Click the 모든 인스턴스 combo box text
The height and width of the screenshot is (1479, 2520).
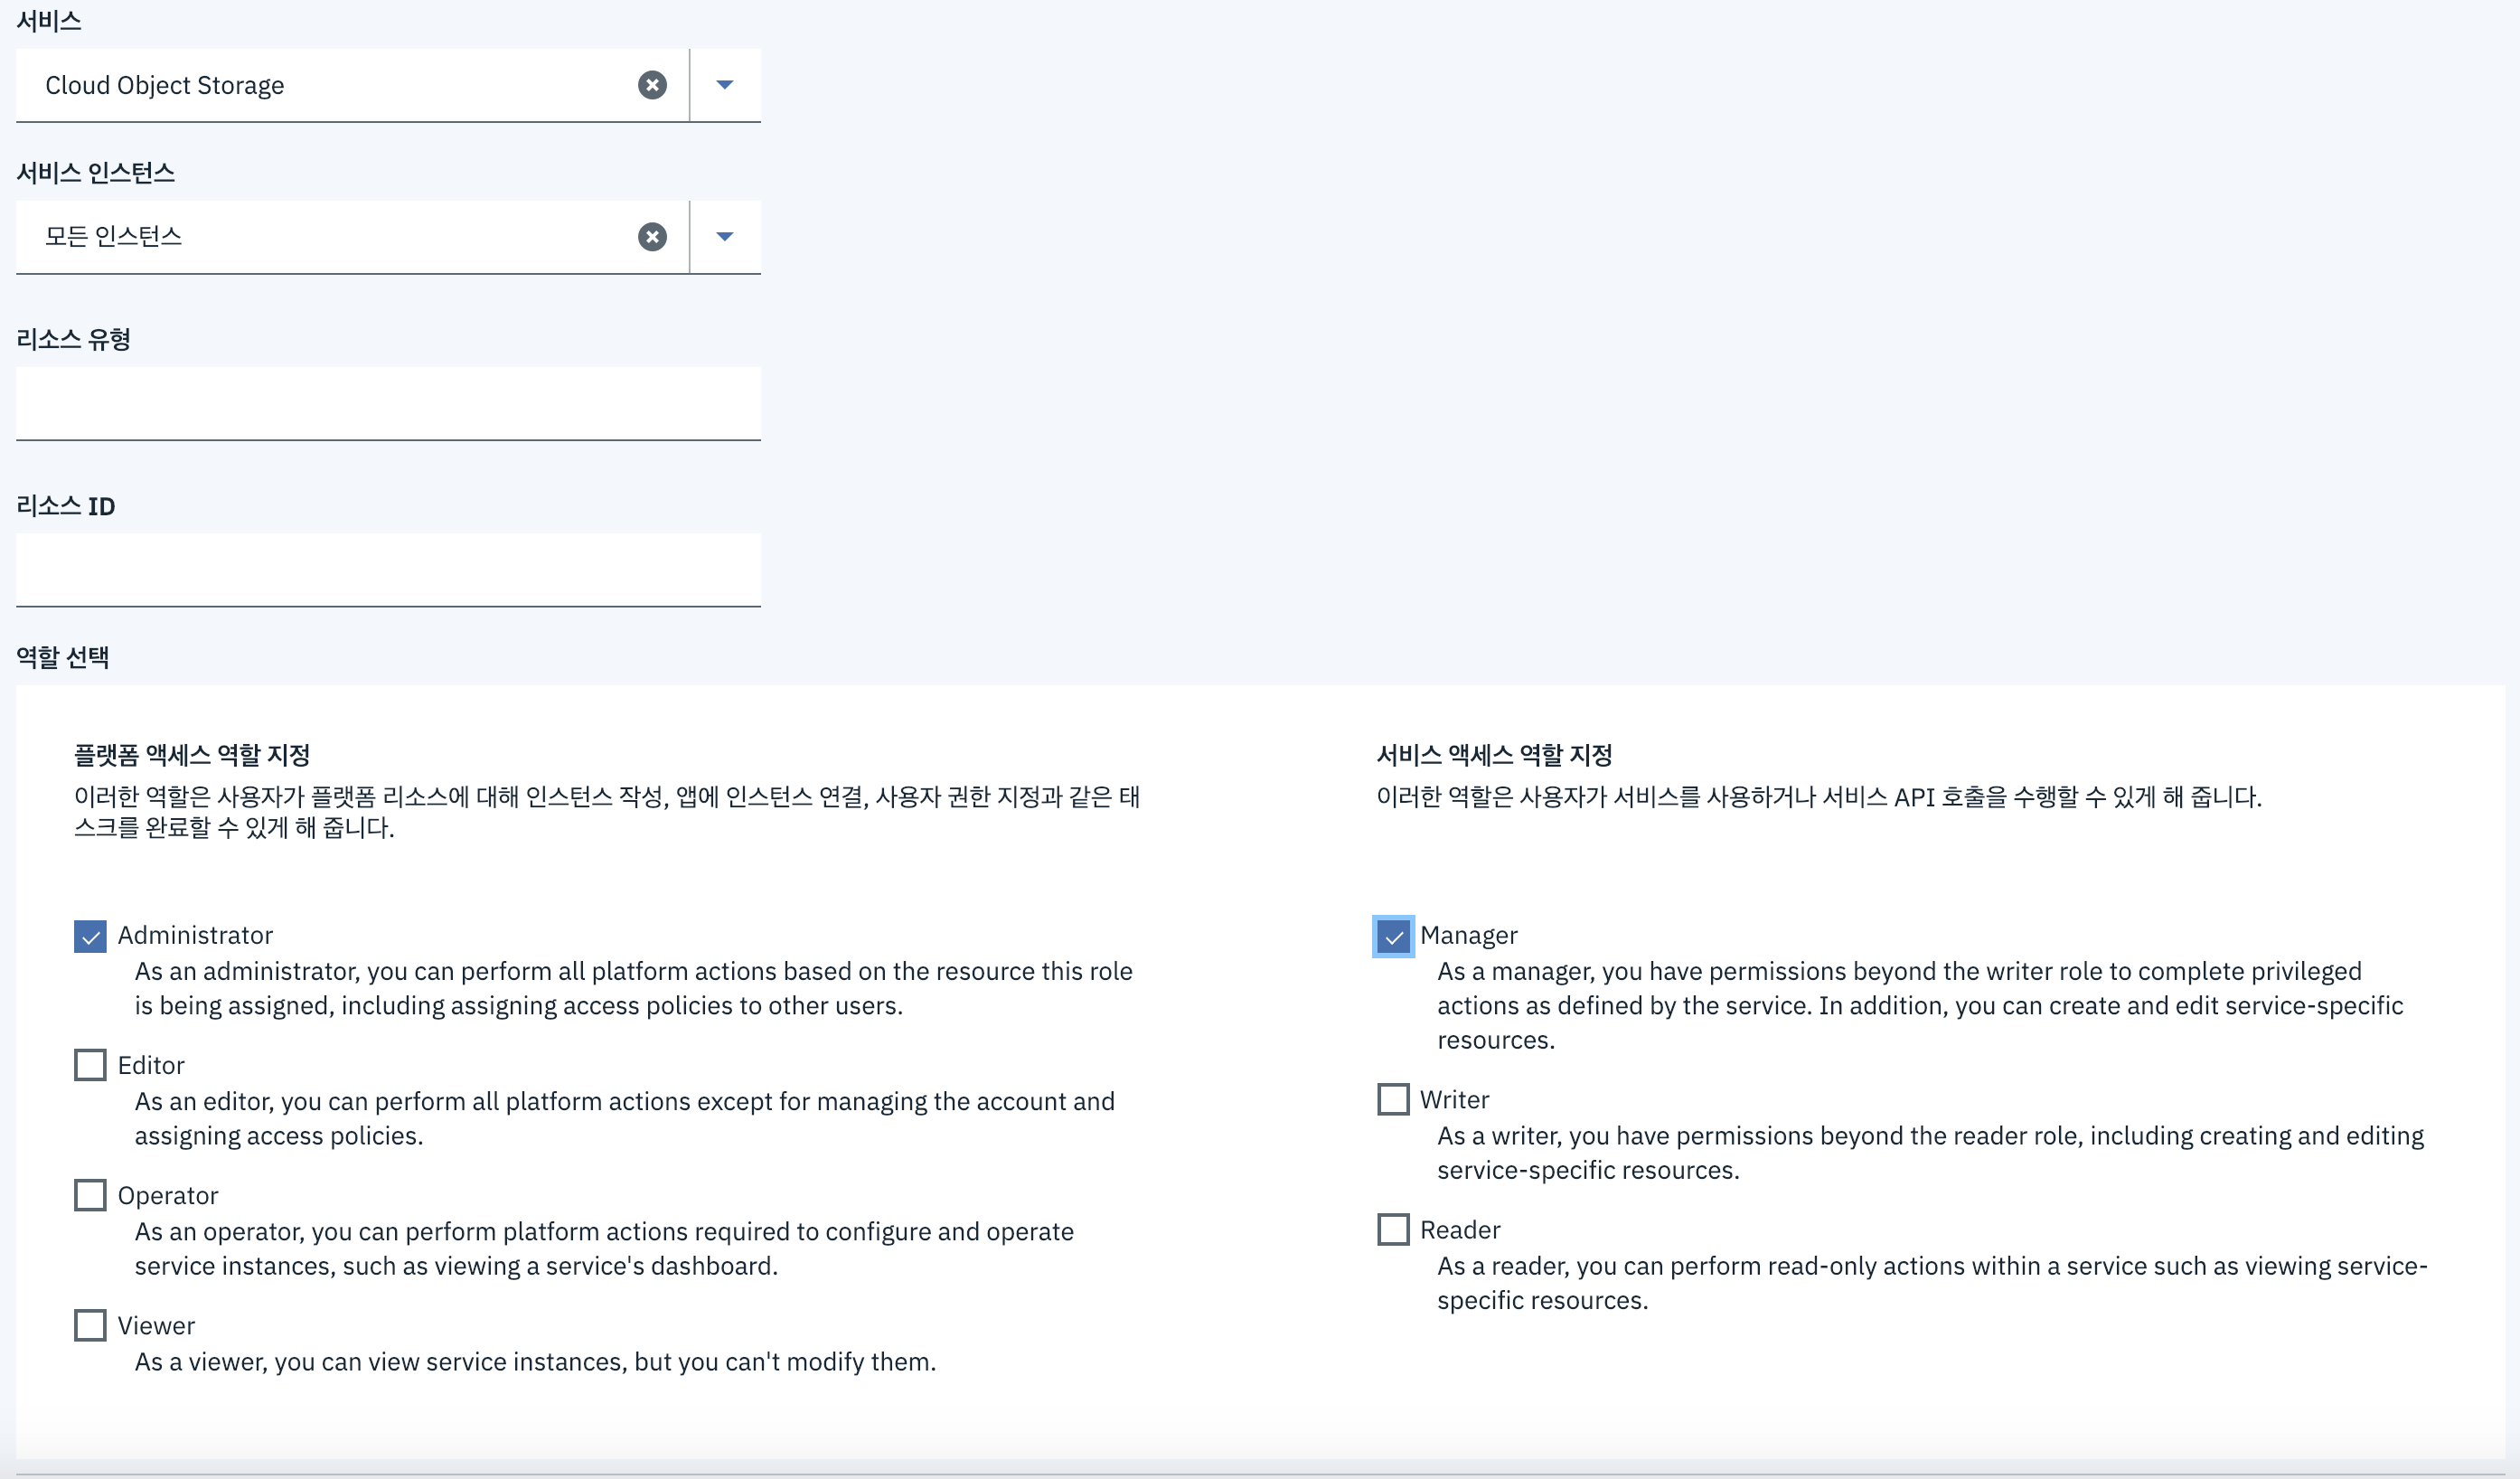(x=114, y=237)
